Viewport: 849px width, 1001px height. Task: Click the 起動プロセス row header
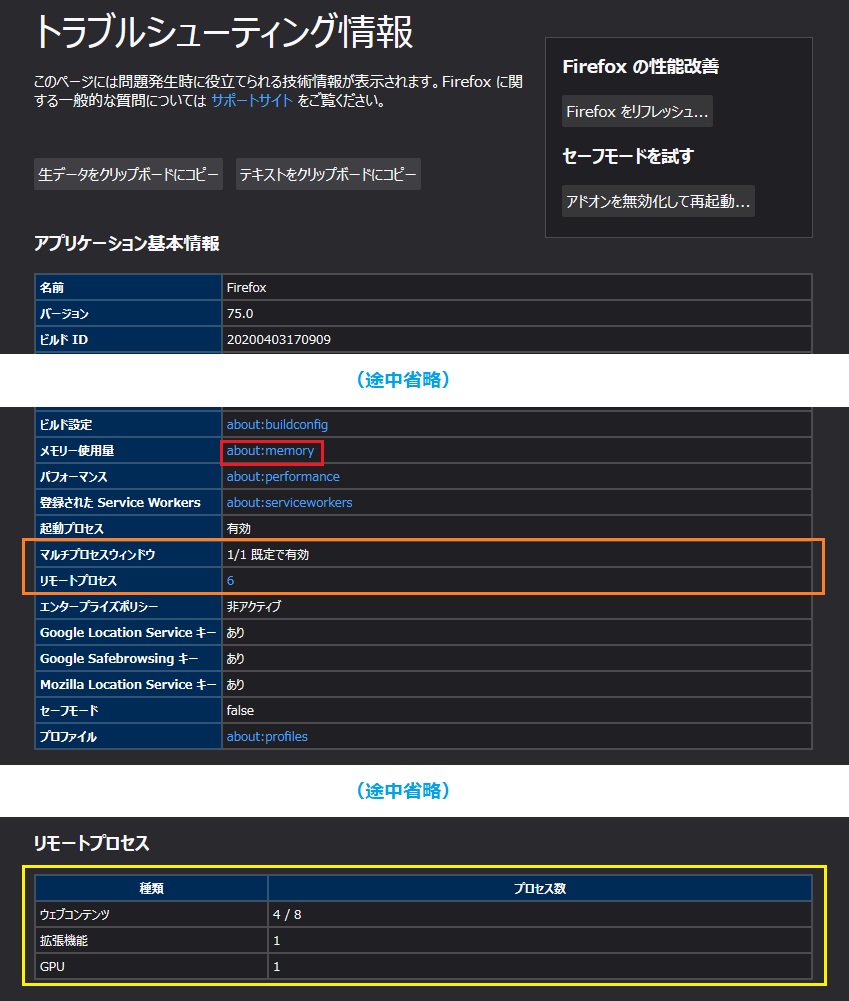click(128, 529)
